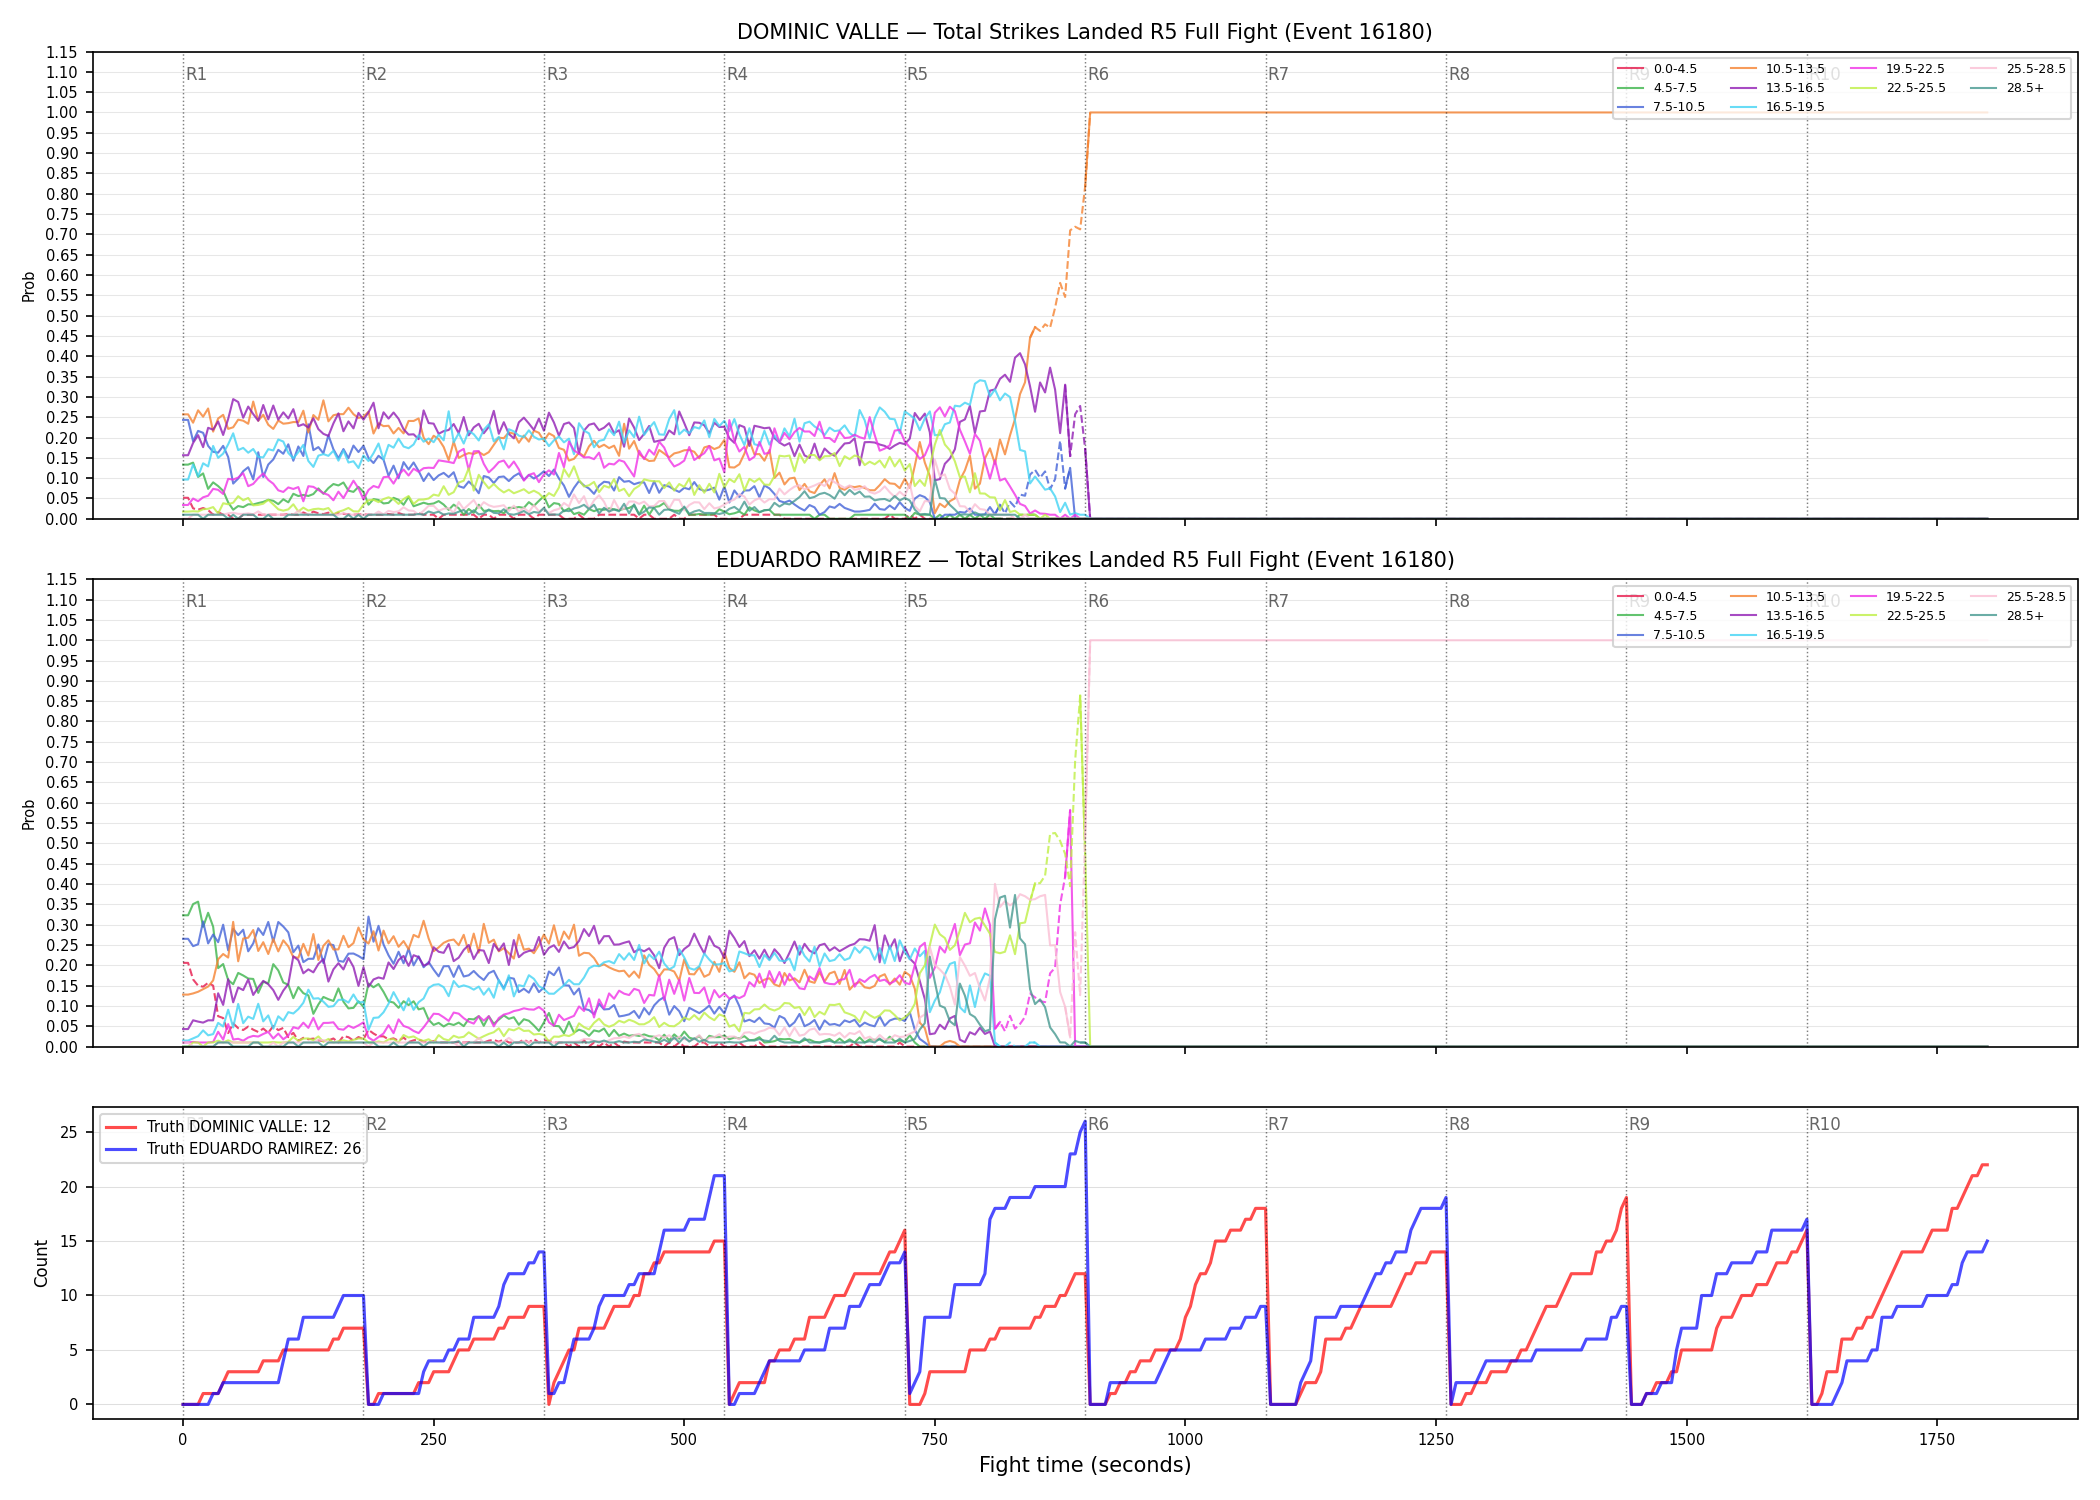Select '28.5+' legend entry in Valle chart
This screenshot has height=1500, width=2100.
[2008, 88]
